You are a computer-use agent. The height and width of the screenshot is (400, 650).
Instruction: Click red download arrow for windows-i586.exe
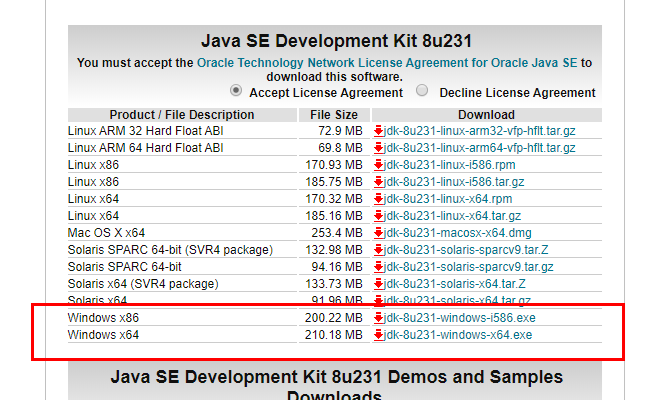click(x=378, y=318)
